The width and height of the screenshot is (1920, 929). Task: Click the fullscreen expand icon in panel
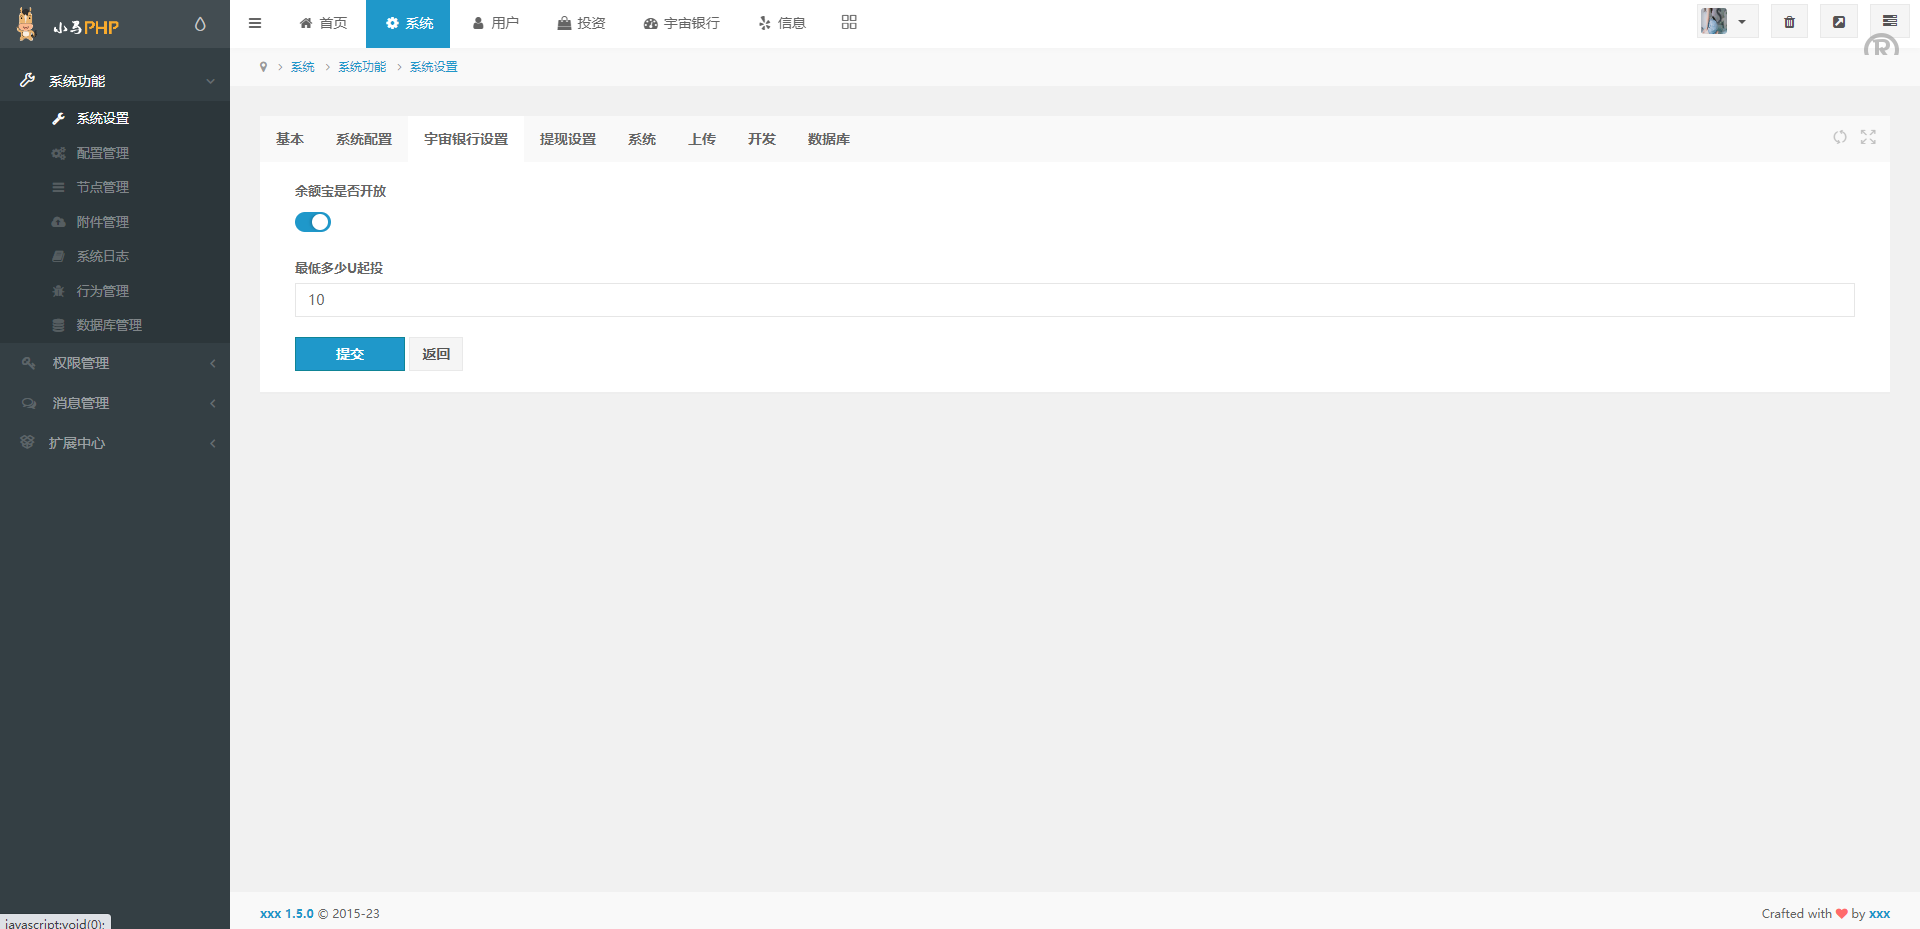tap(1867, 137)
